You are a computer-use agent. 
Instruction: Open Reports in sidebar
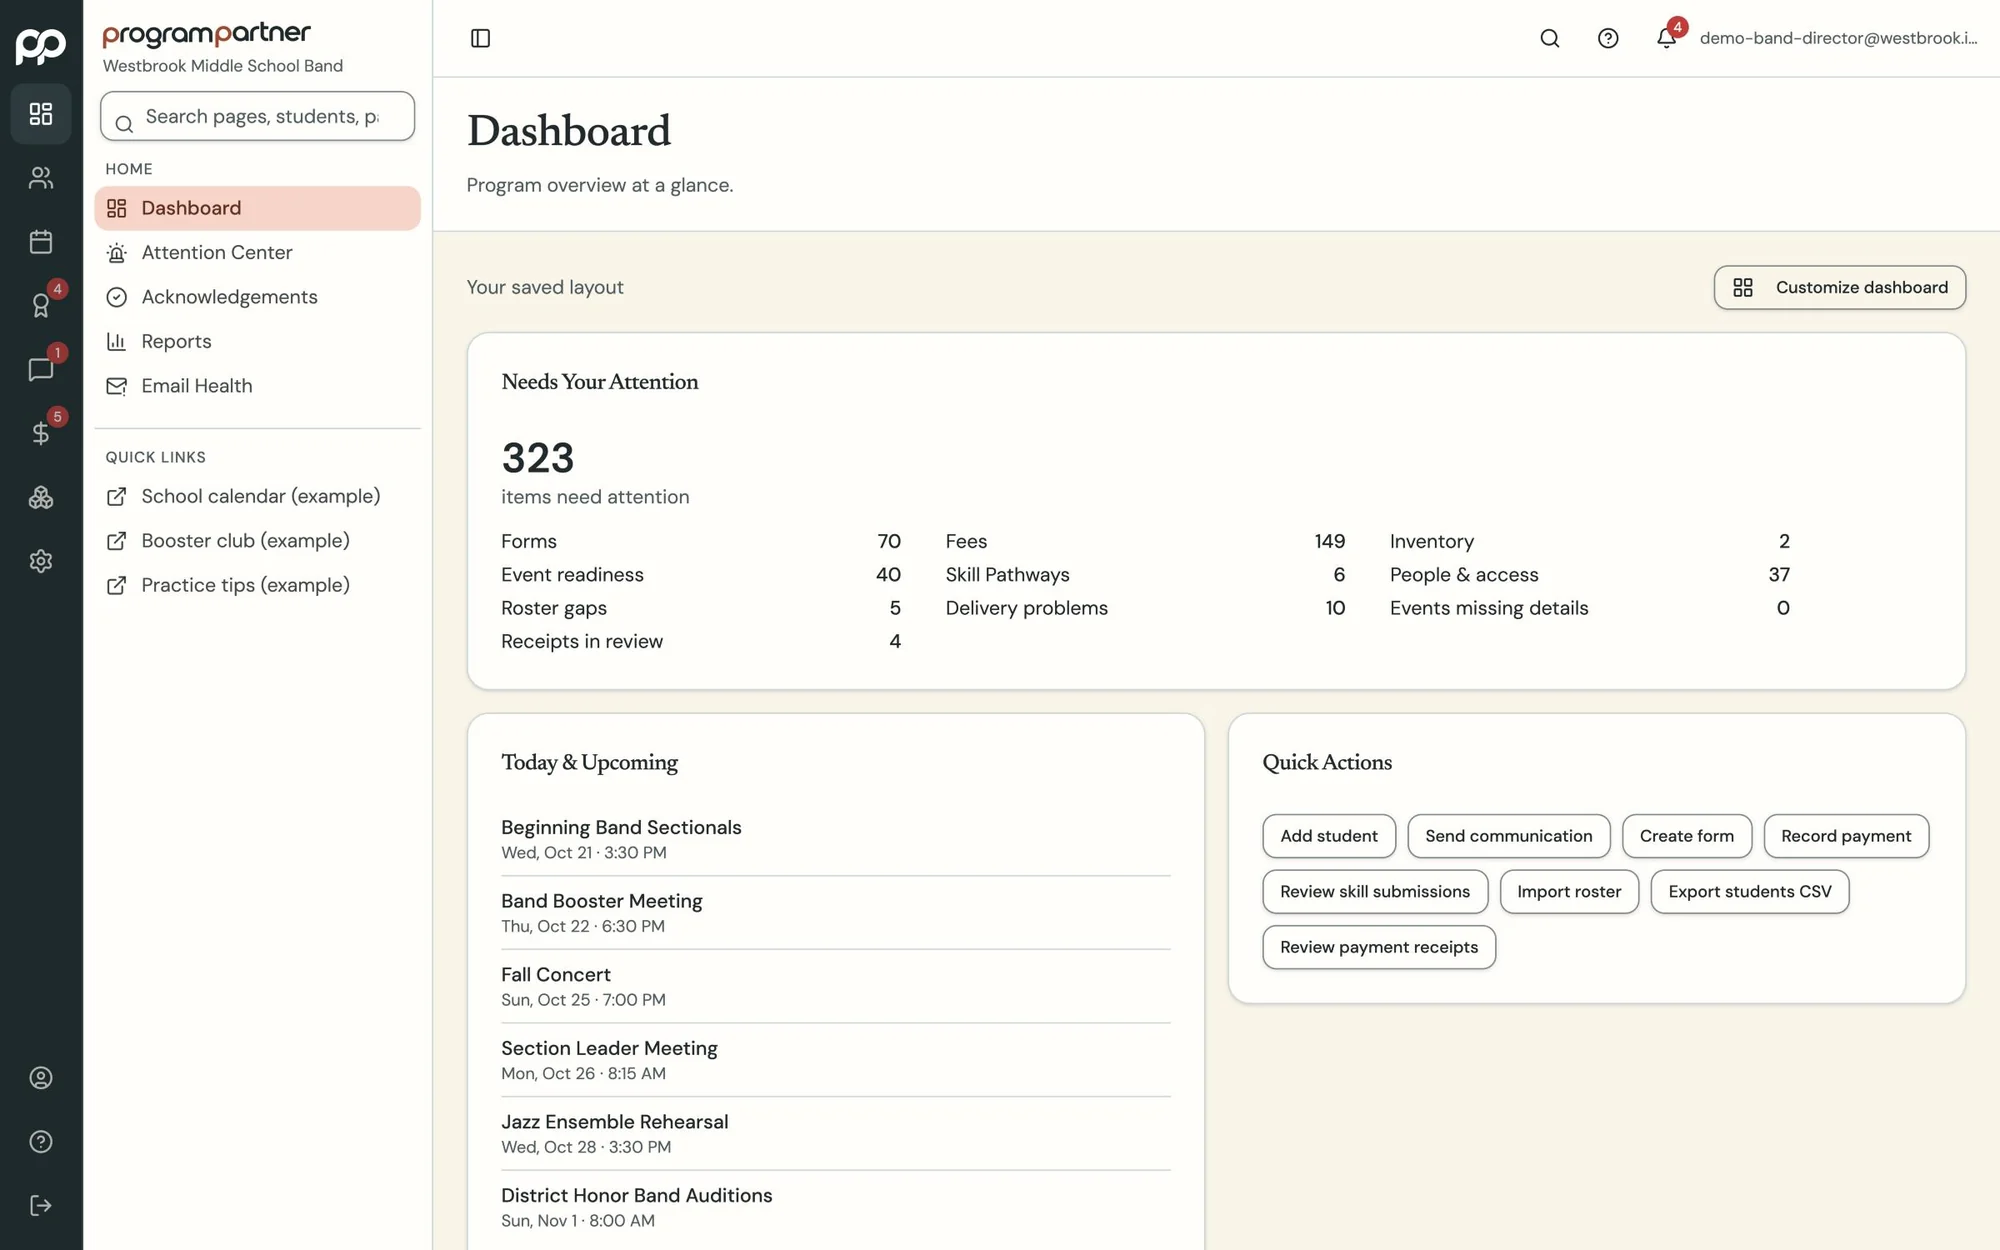coord(258,342)
